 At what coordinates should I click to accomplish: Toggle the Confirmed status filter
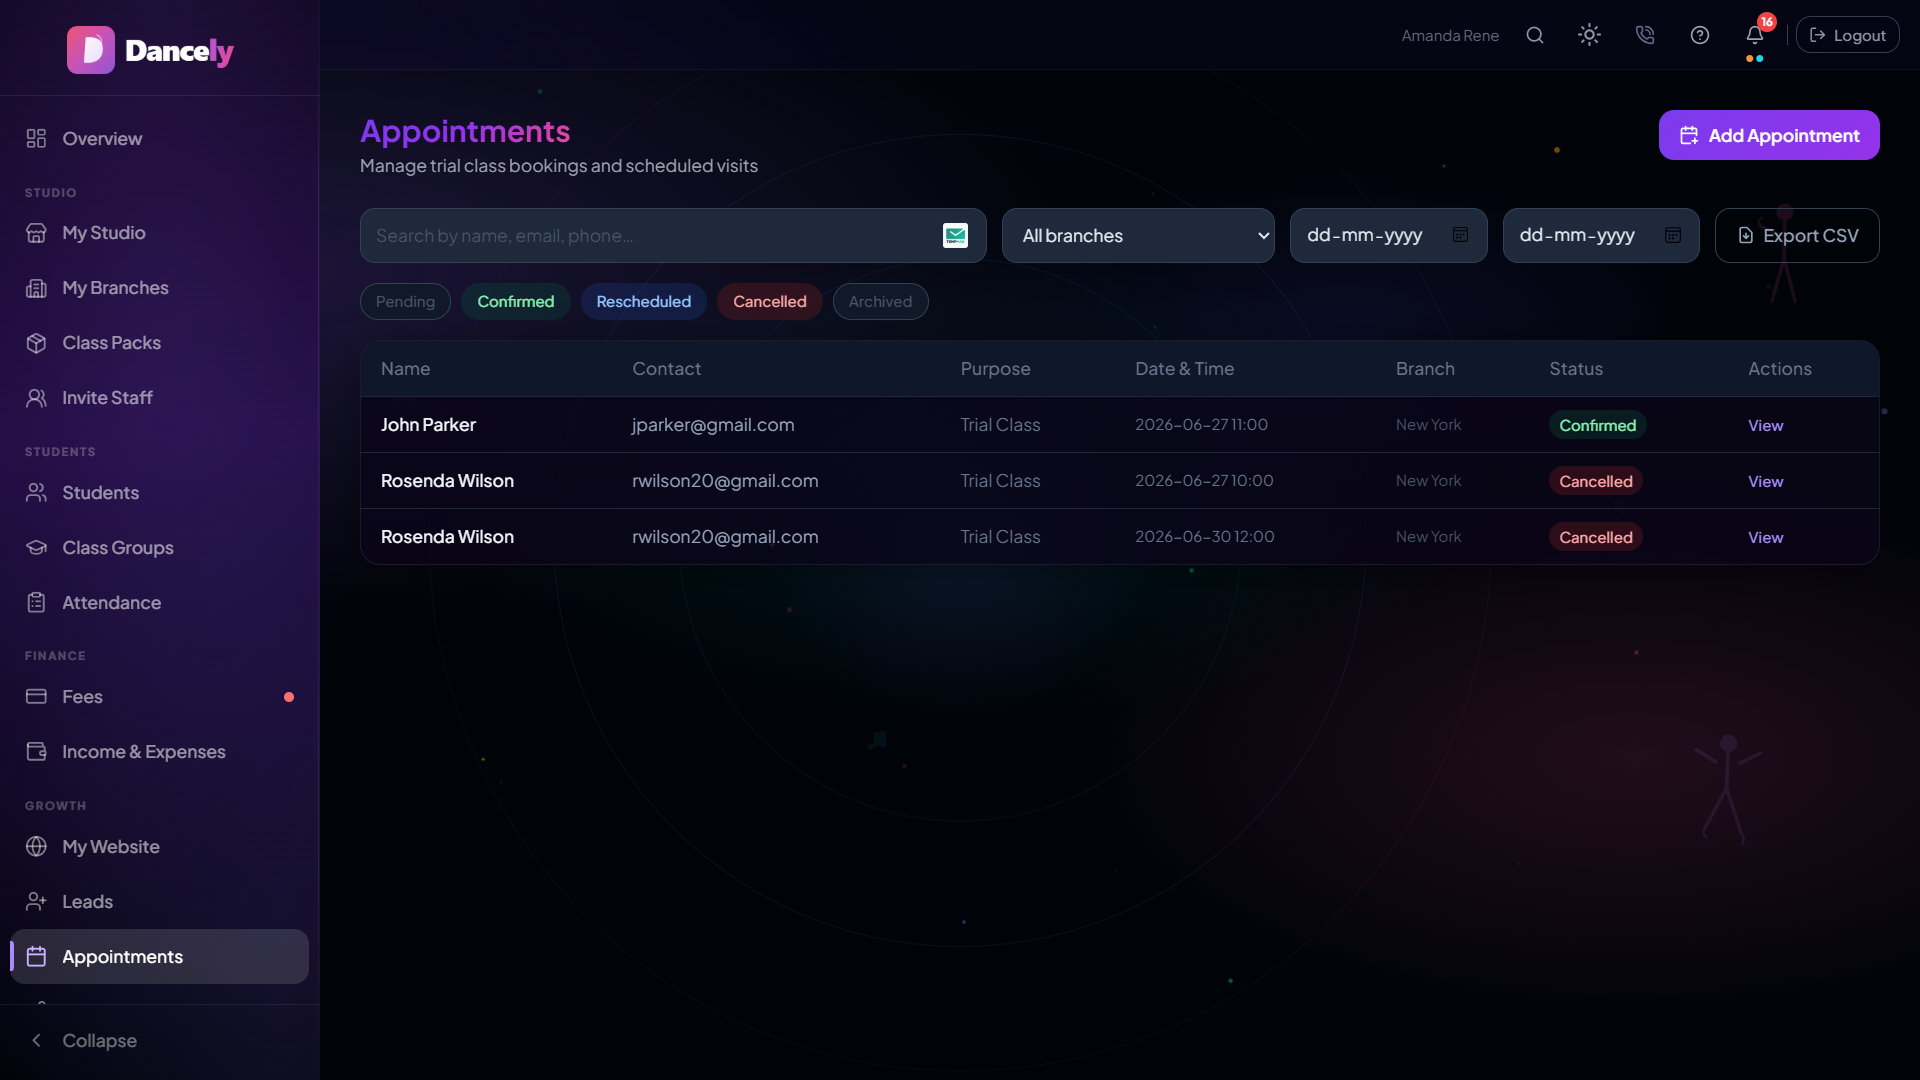click(515, 301)
